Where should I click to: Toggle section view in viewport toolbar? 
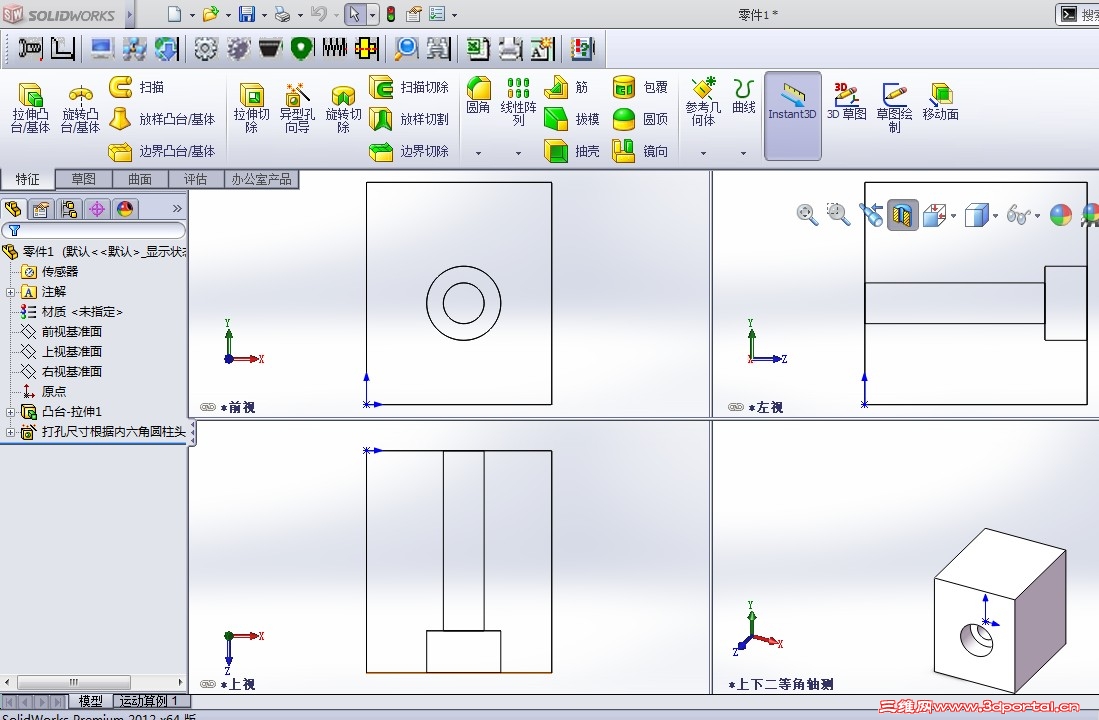click(903, 215)
